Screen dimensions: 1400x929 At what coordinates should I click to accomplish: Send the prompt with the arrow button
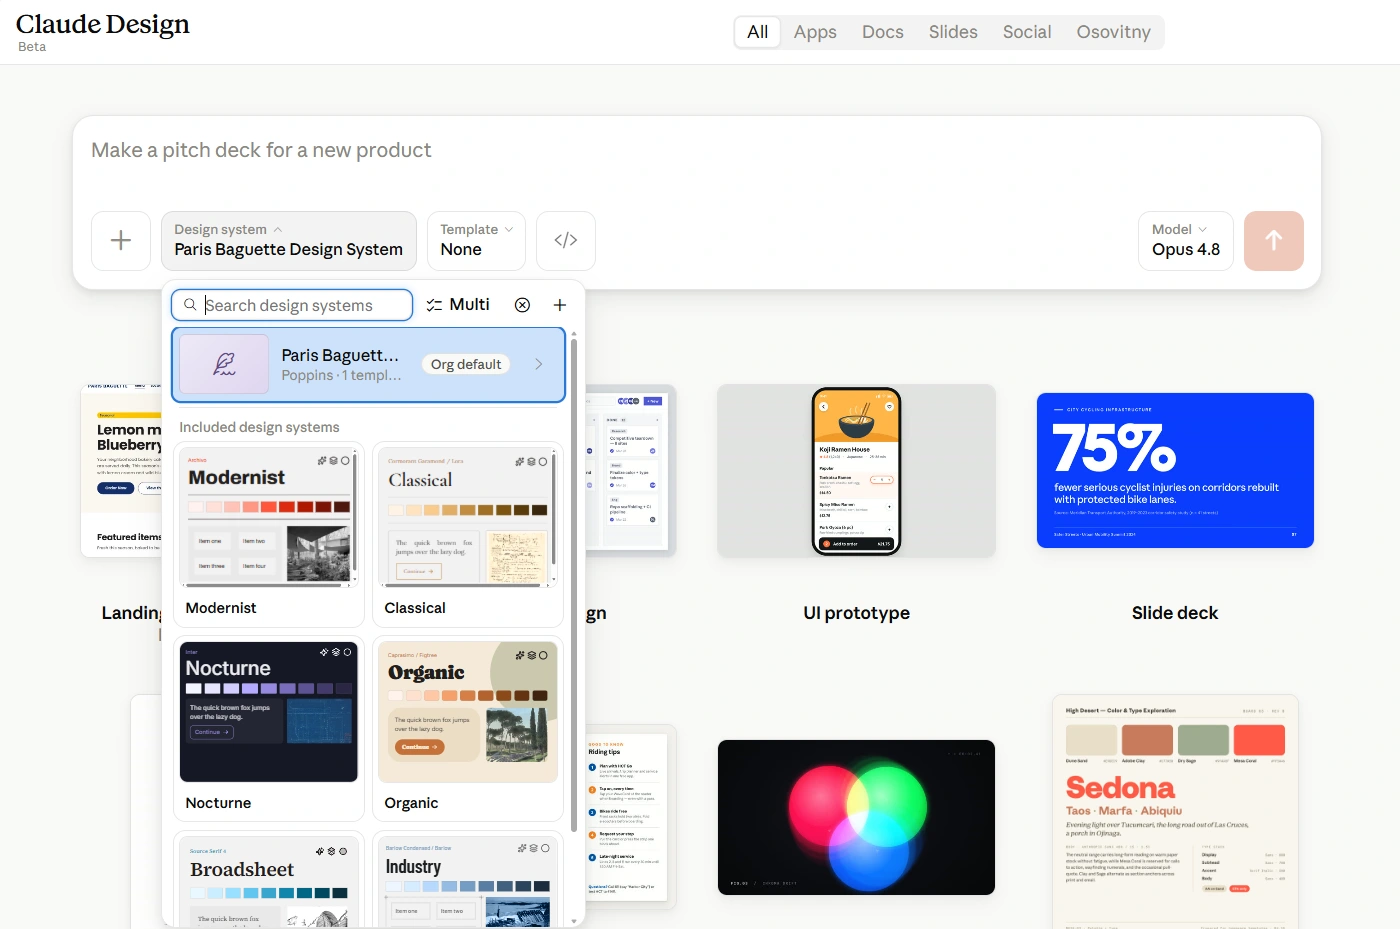point(1274,241)
